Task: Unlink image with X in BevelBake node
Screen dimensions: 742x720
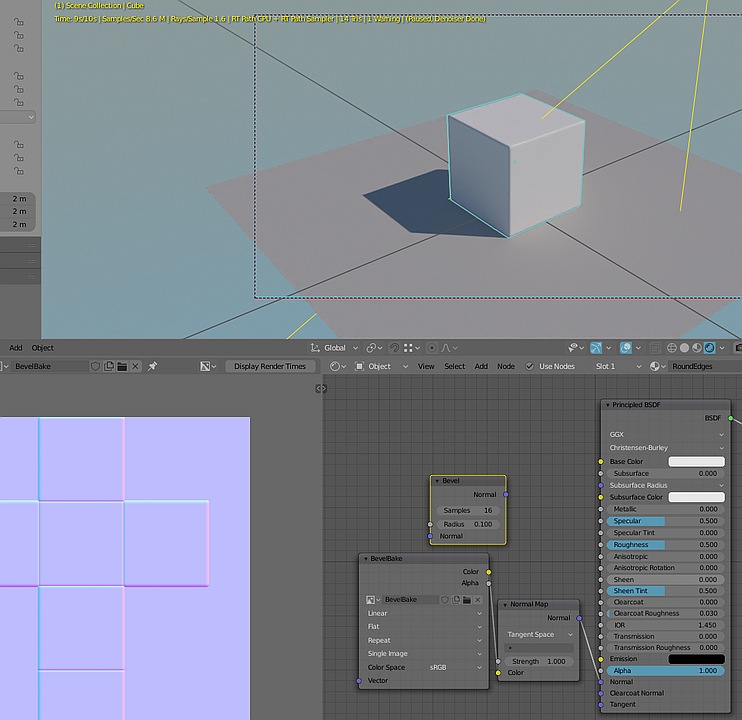Action: point(478,599)
